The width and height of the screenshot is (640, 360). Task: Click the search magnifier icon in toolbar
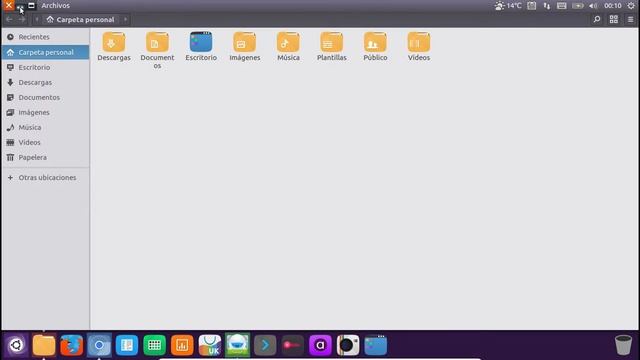point(597,19)
